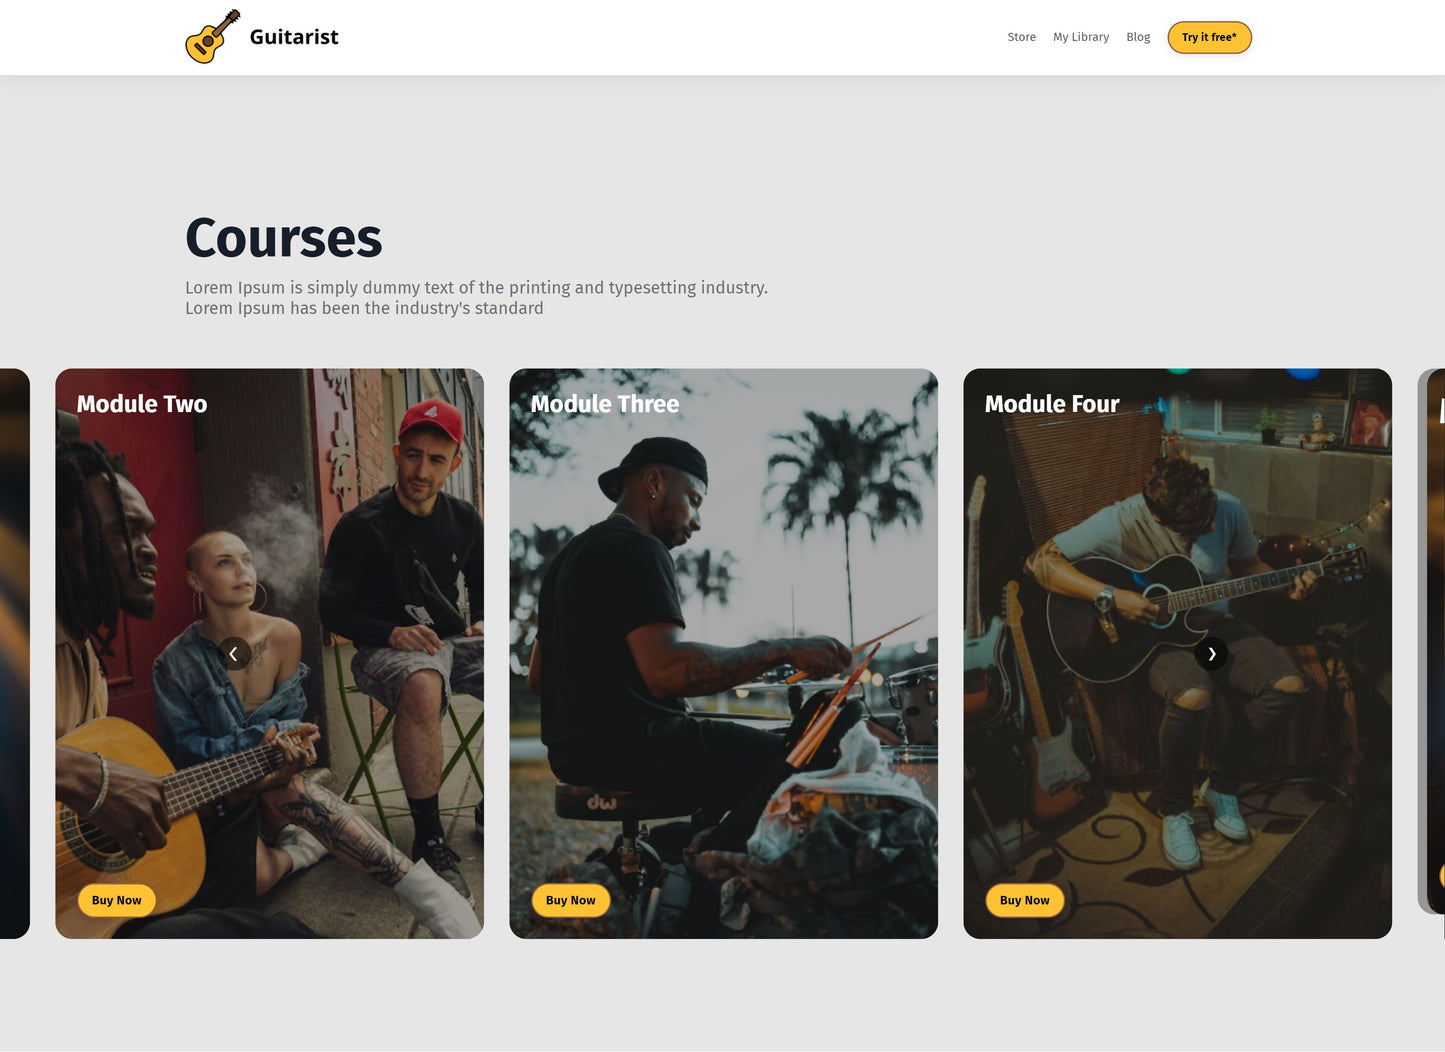Click the guitar logo icon
Screen dimensions: 1445x1052
point(212,37)
